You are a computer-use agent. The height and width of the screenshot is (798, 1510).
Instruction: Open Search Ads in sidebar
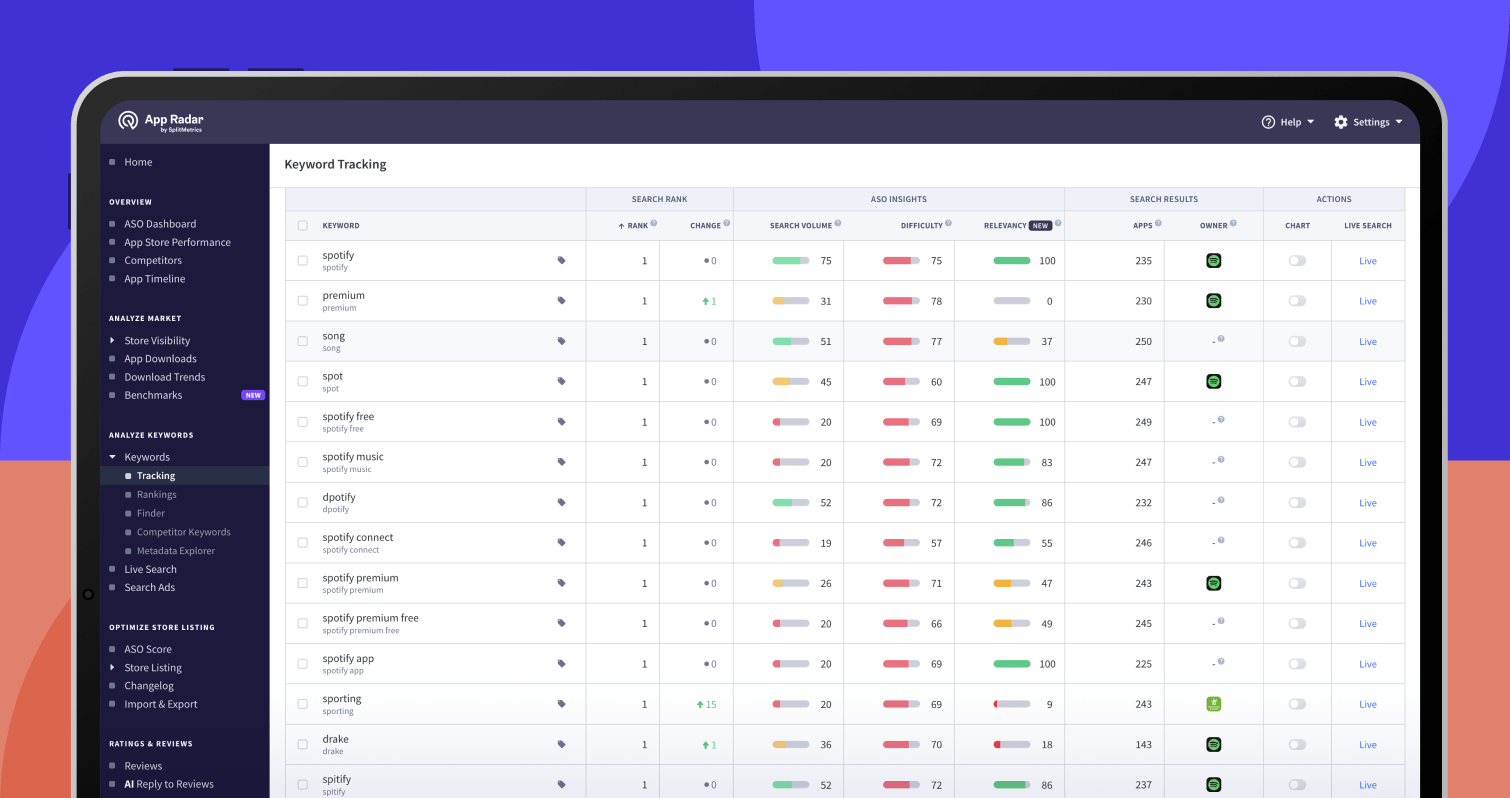pyautogui.click(x=149, y=587)
